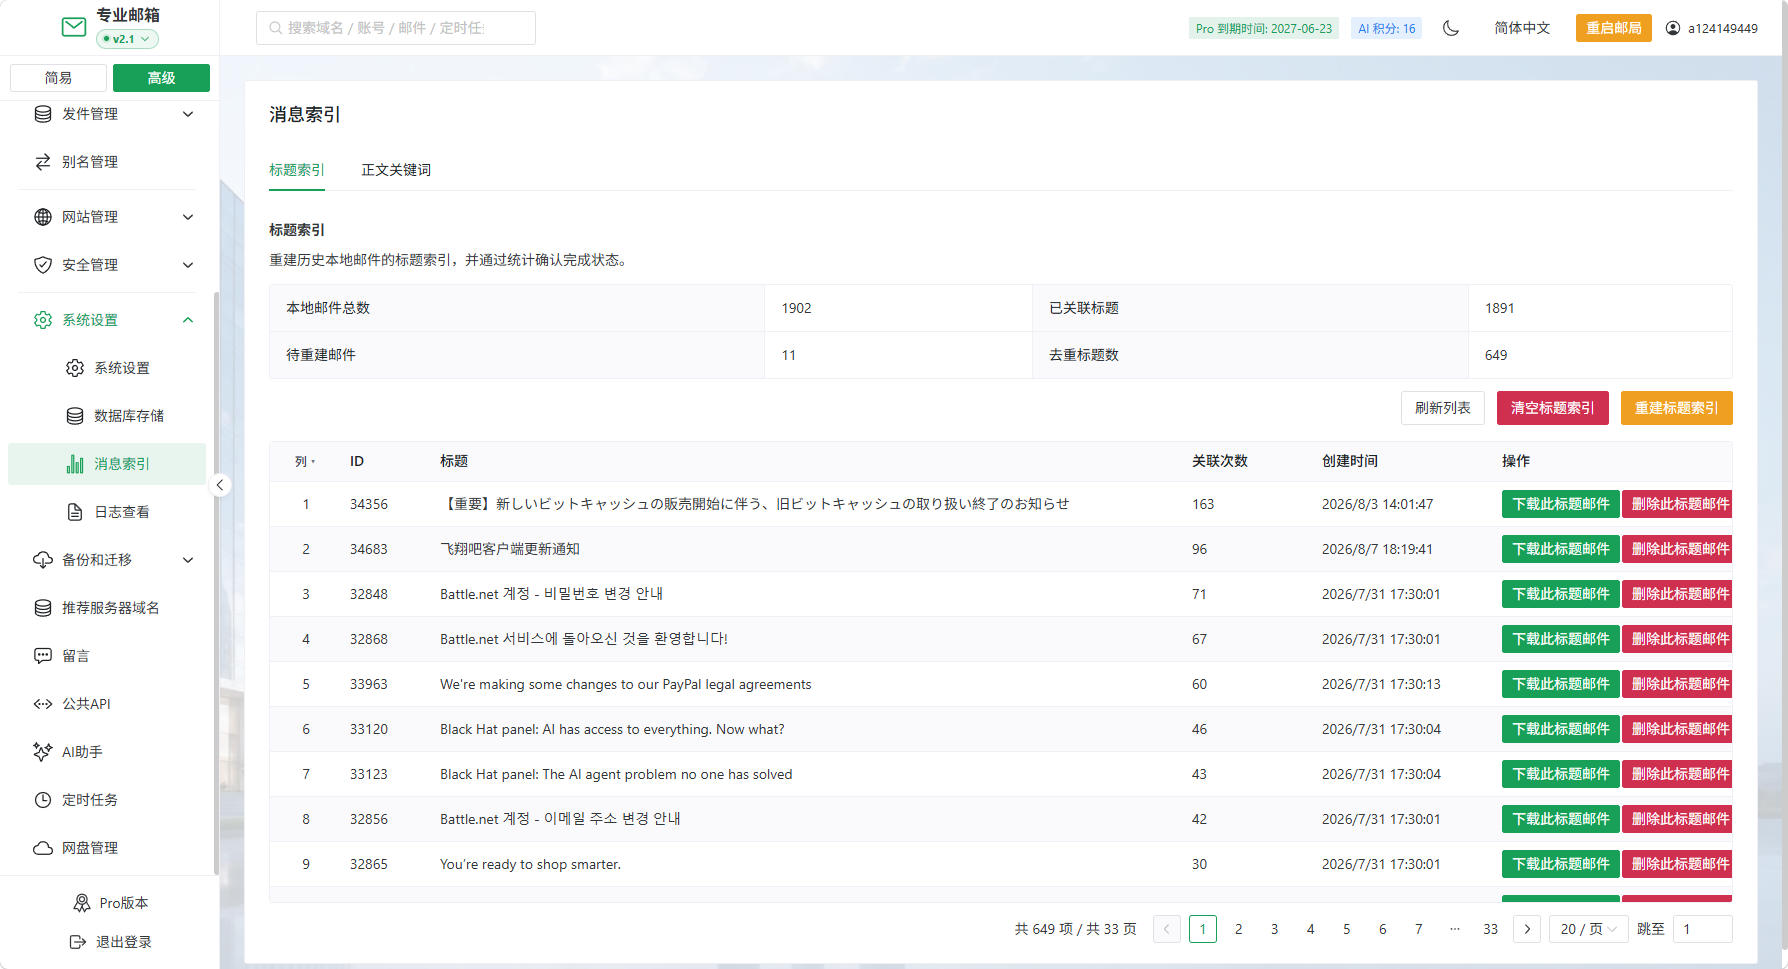This screenshot has height=969, width=1788.
Task: Go to pagination page 7
Action: [x=1418, y=929]
